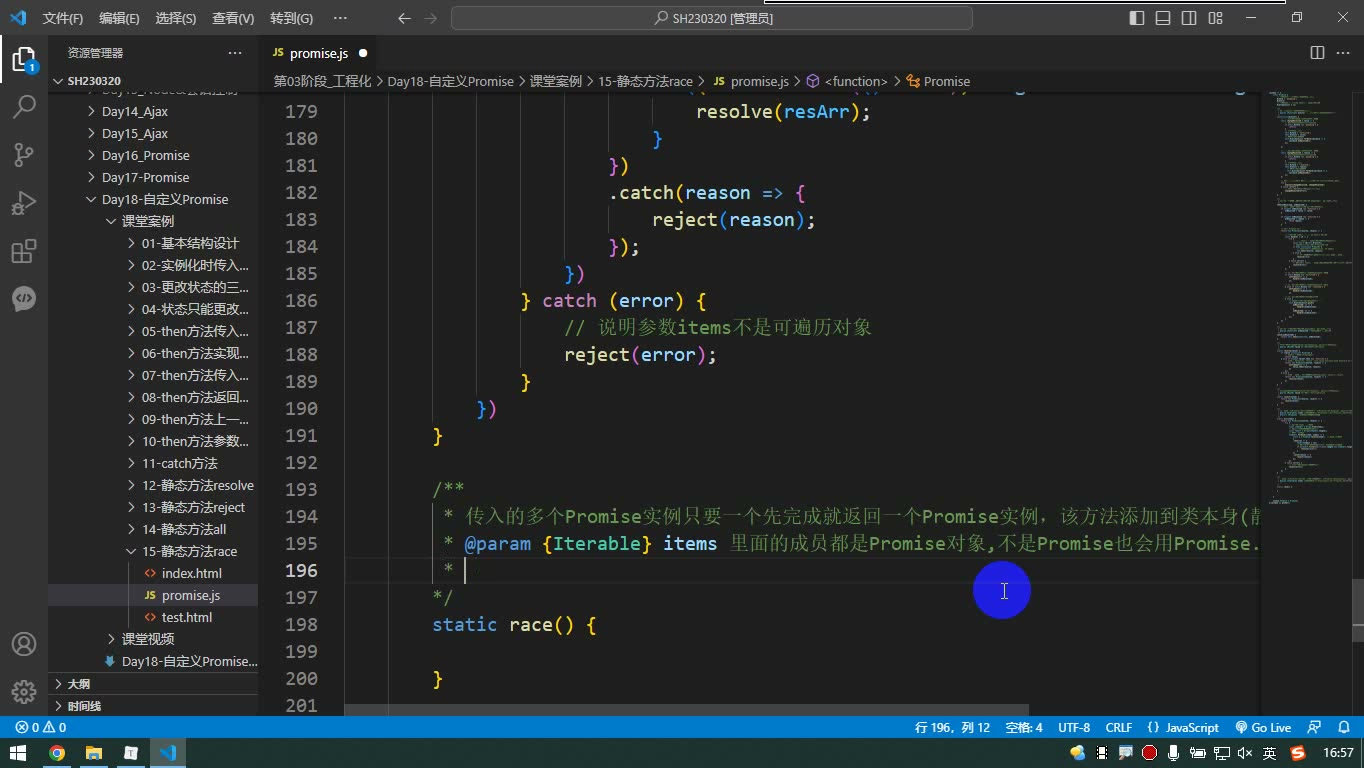Click the go back arrow in title bar

tap(404, 18)
